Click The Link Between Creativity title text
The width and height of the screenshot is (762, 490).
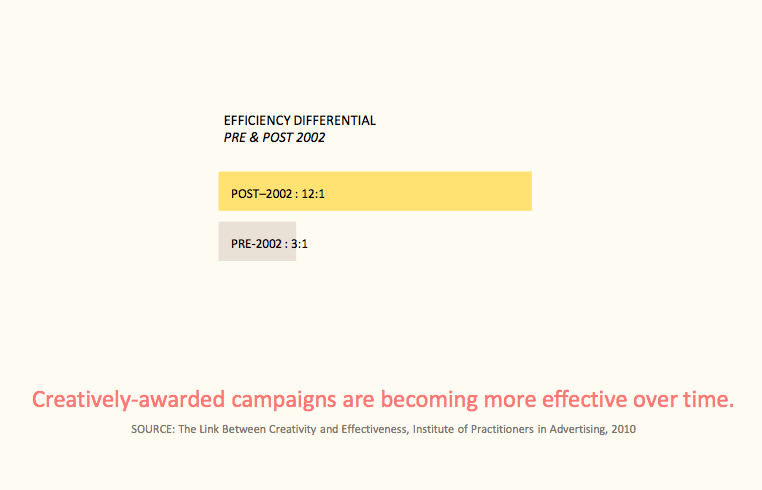[x=247, y=429]
